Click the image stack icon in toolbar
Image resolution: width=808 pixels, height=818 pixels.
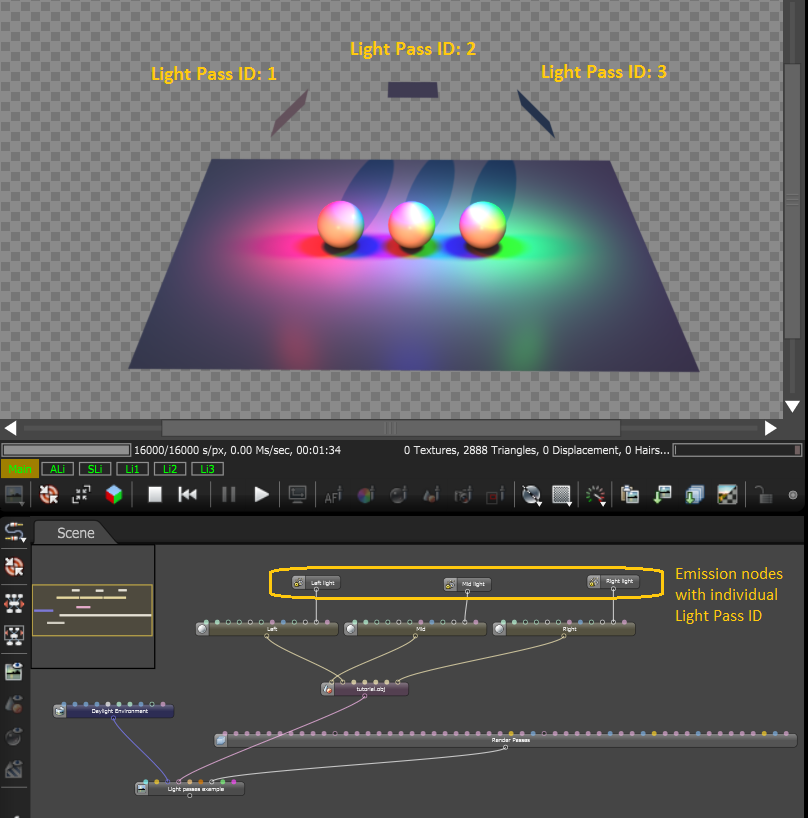click(x=695, y=495)
